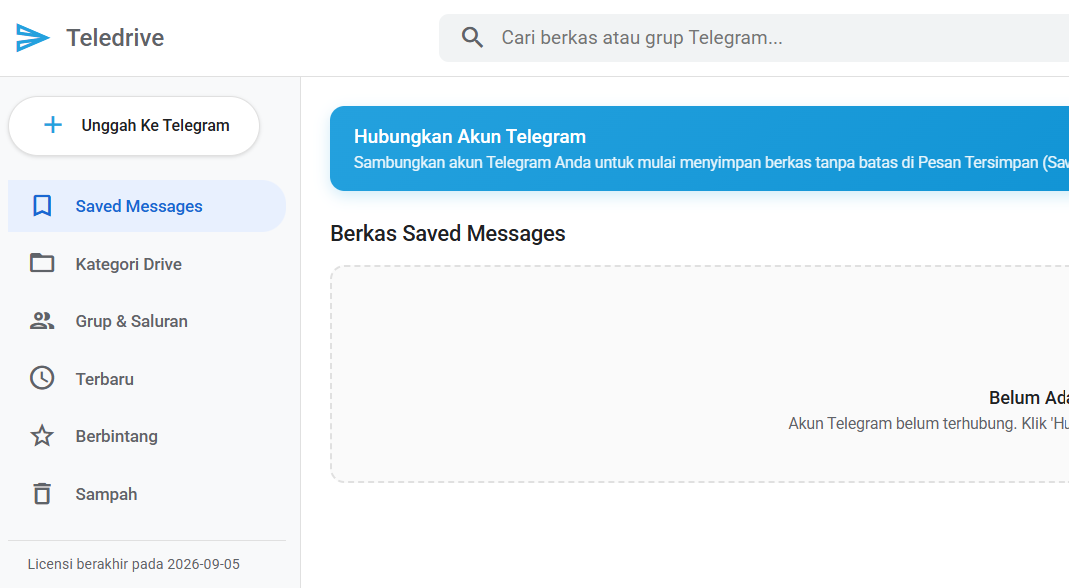Focus the Cari berkas search field
The width and height of the screenshot is (1069, 588).
point(754,38)
